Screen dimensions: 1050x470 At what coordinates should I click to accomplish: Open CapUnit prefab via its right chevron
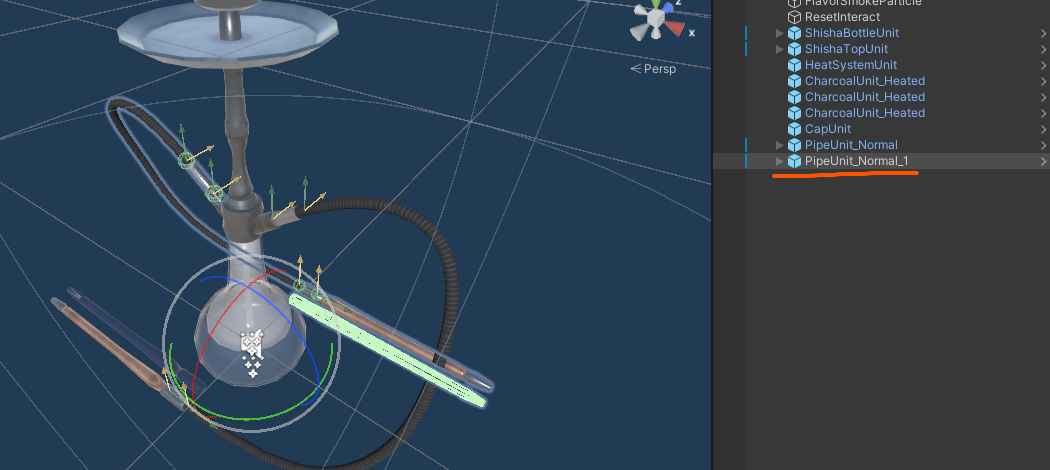pyautogui.click(x=1044, y=129)
